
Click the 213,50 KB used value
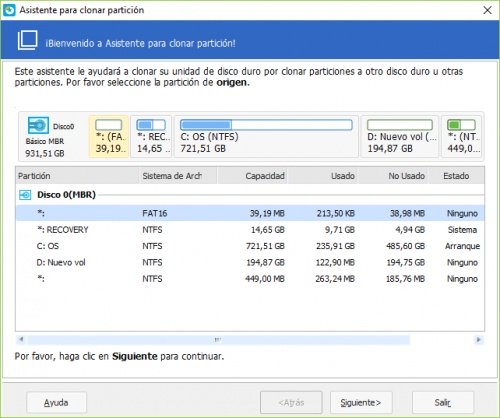[336, 213]
